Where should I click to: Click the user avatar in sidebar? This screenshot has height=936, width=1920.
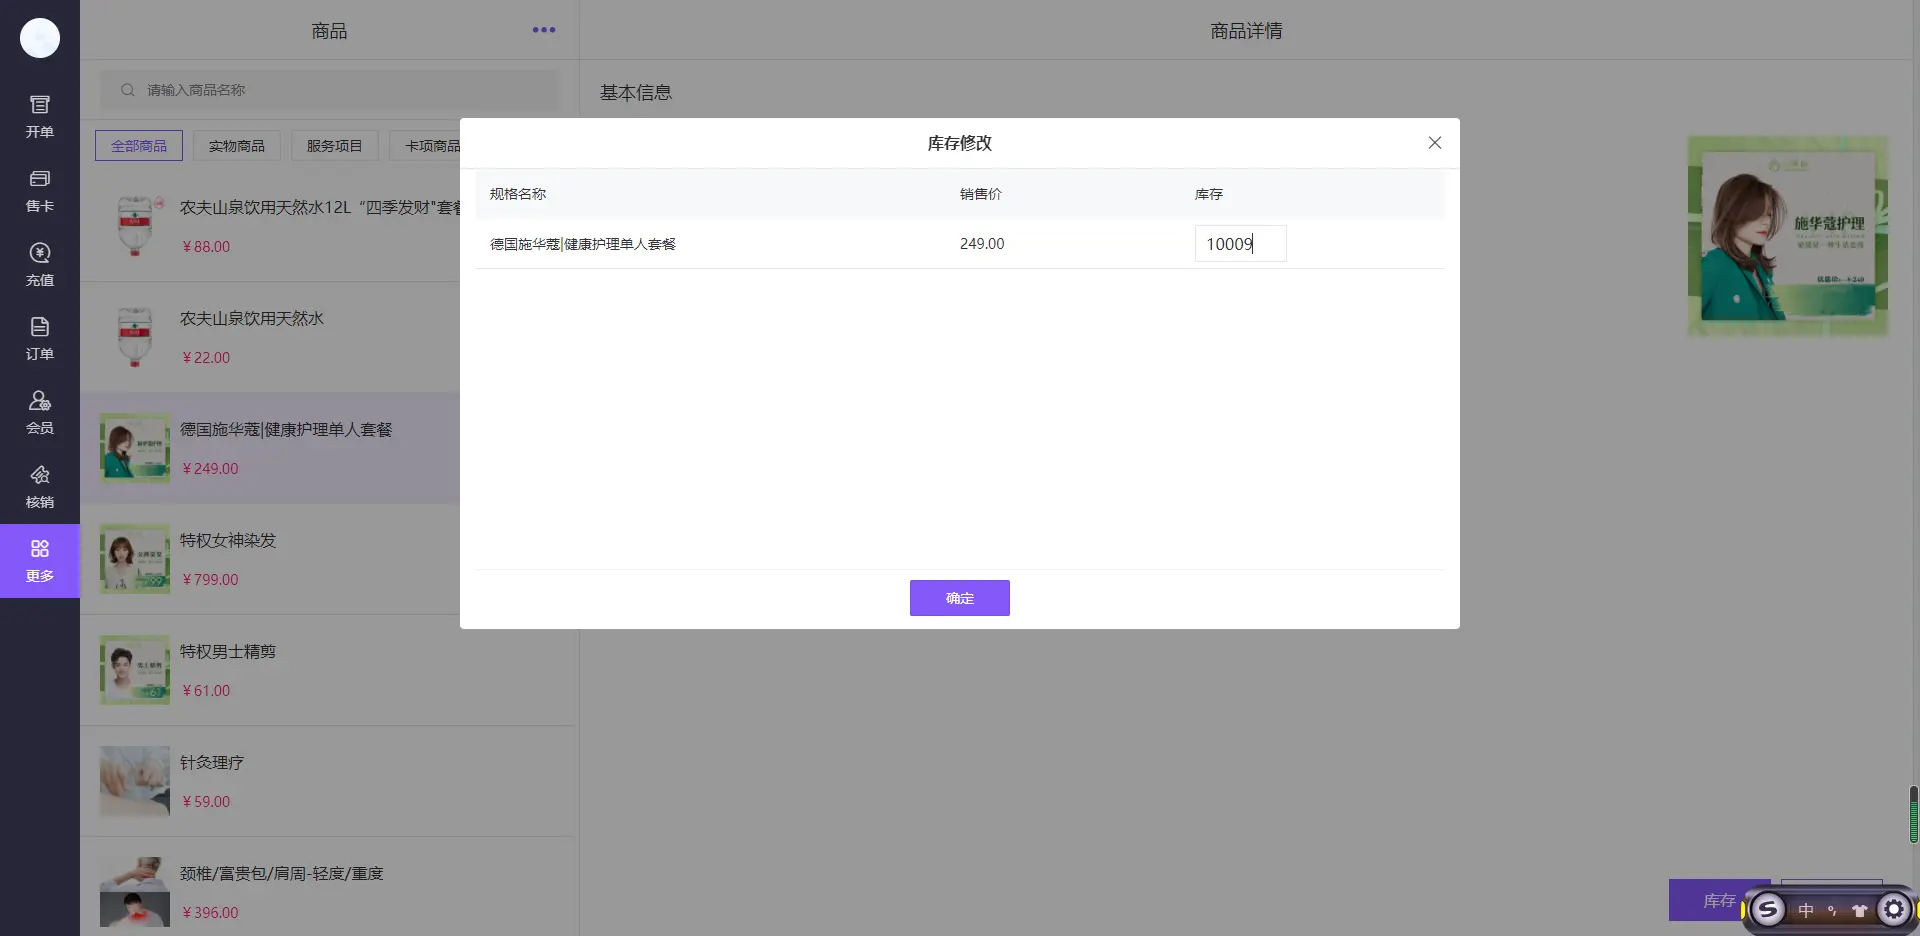point(40,38)
